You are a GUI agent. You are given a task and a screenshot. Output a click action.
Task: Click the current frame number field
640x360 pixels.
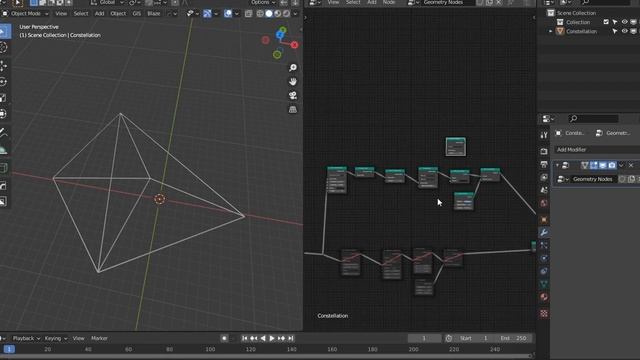pos(424,338)
